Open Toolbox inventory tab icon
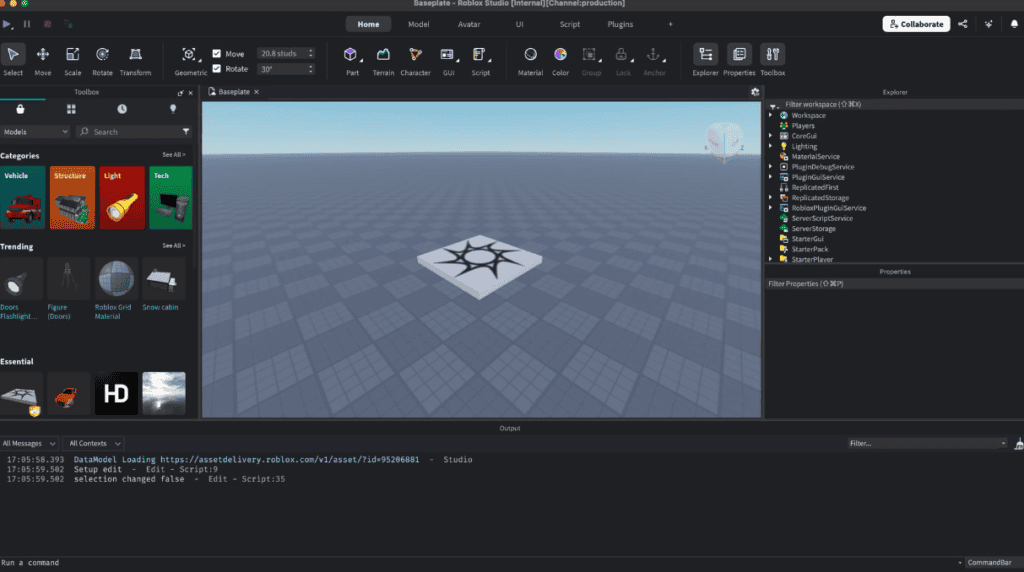Image resolution: width=1024 pixels, height=572 pixels. click(20, 109)
